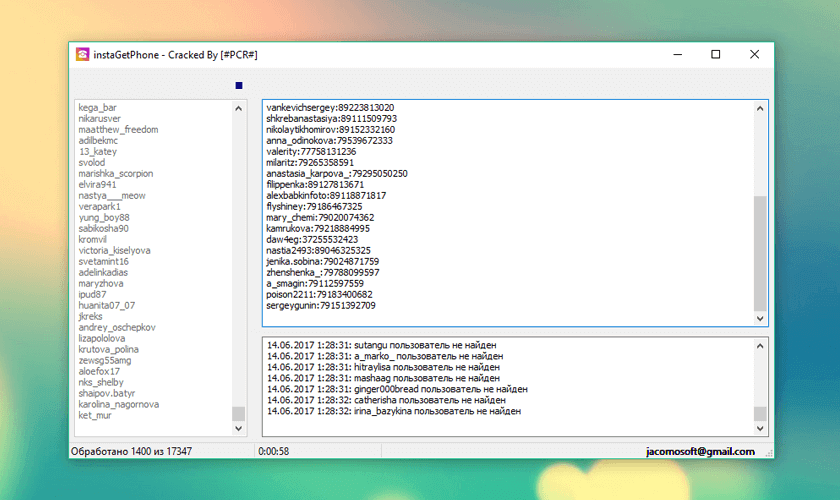Select ket_mur in username list
840x500 pixels.
(x=95, y=415)
